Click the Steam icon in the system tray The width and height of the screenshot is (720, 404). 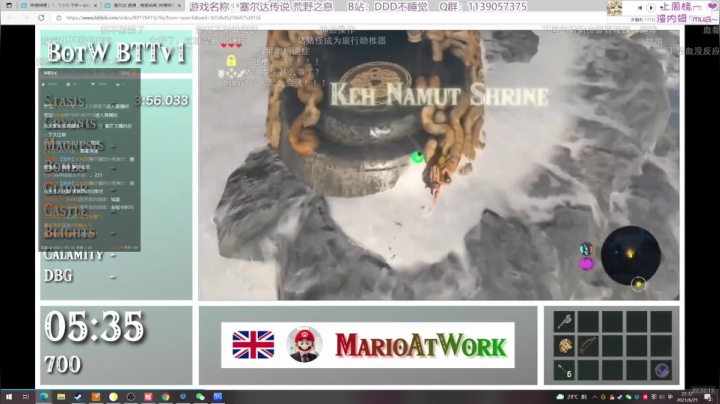click(x=619, y=397)
